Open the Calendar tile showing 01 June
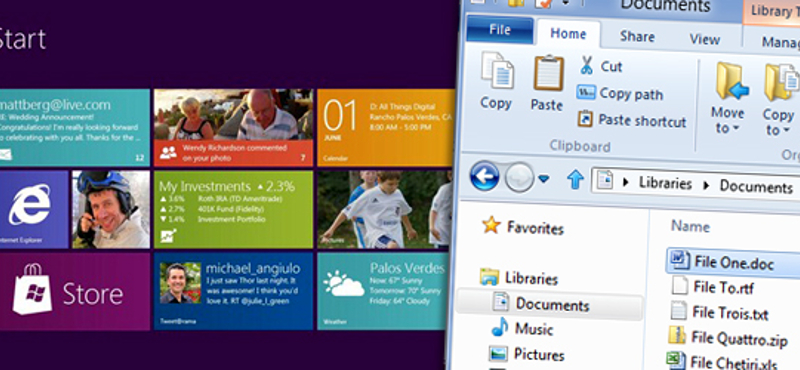 coord(386,128)
